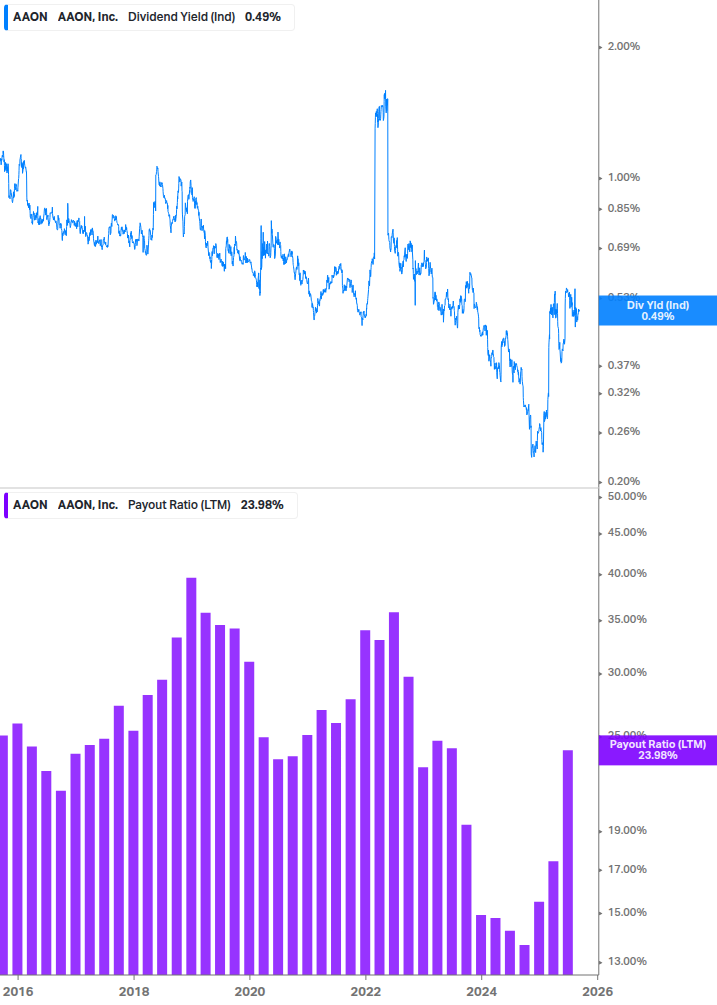The width and height of the screenshot is (717, 1005).
Task: Click the 2018 label on the time axis
Action: [134, 990]
